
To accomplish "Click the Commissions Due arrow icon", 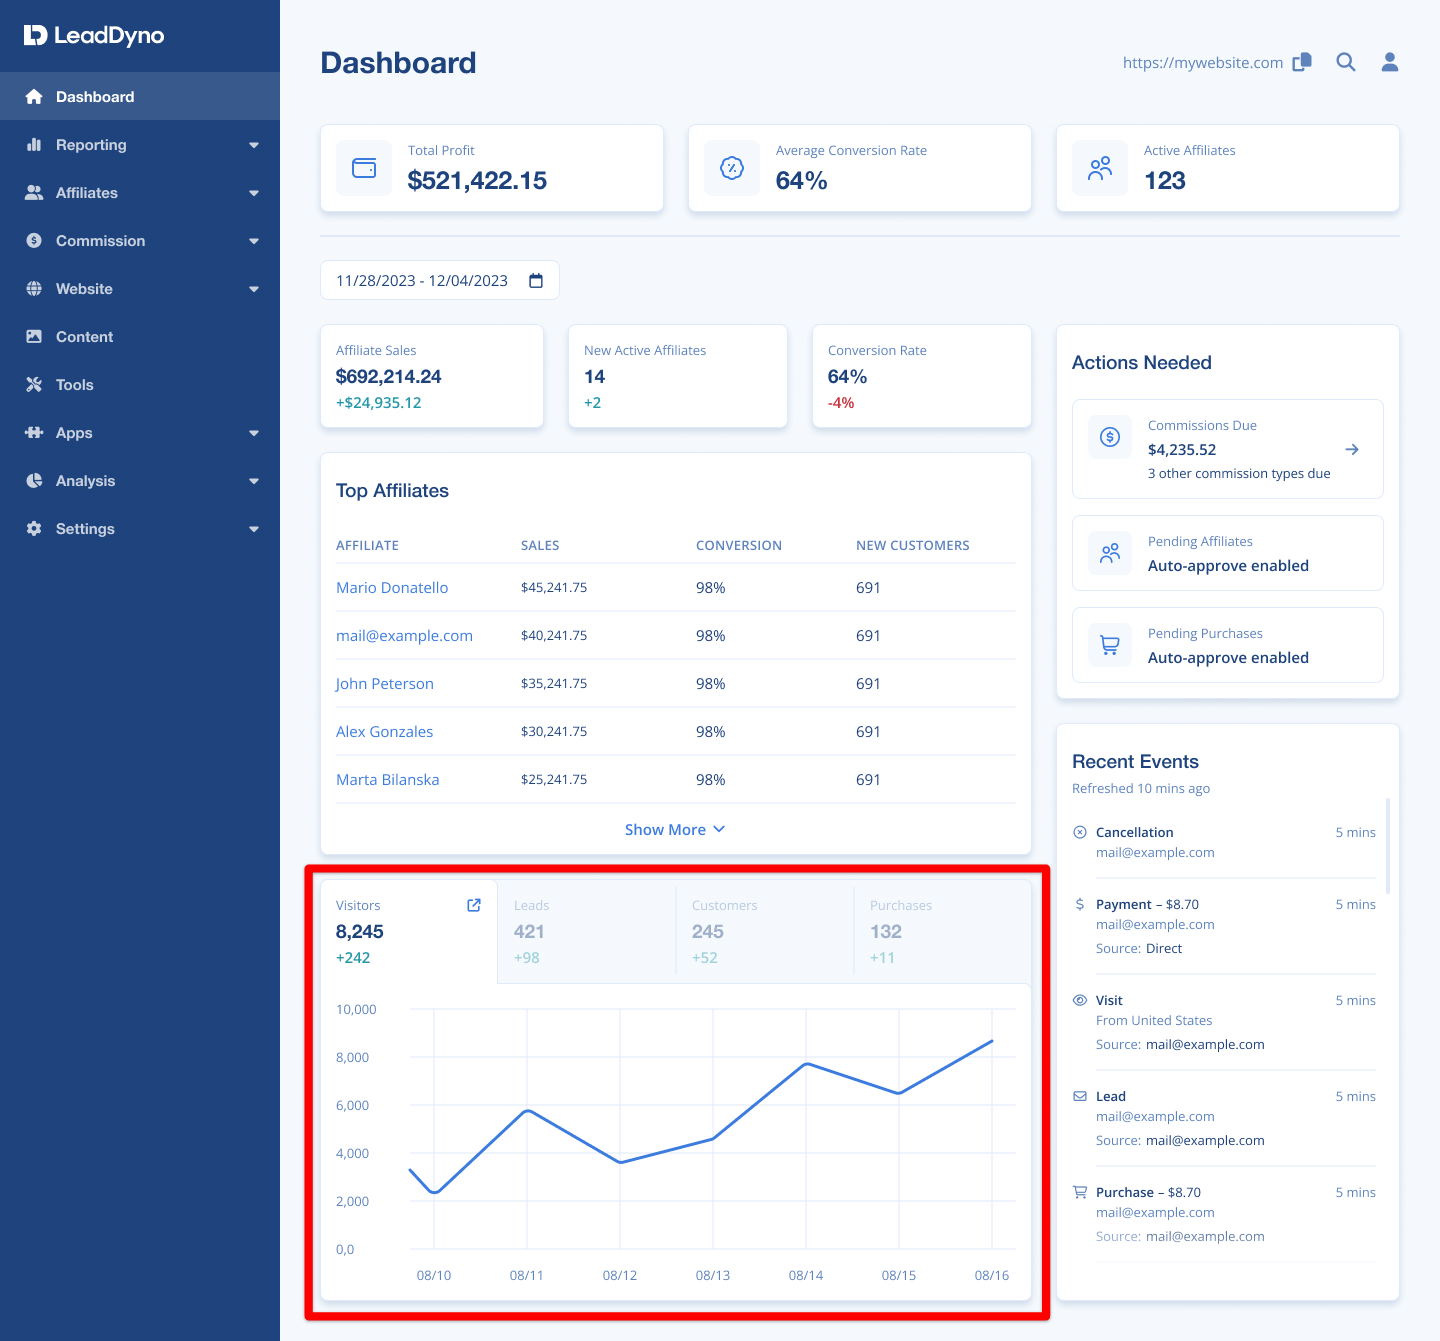I will point(1352,449).
